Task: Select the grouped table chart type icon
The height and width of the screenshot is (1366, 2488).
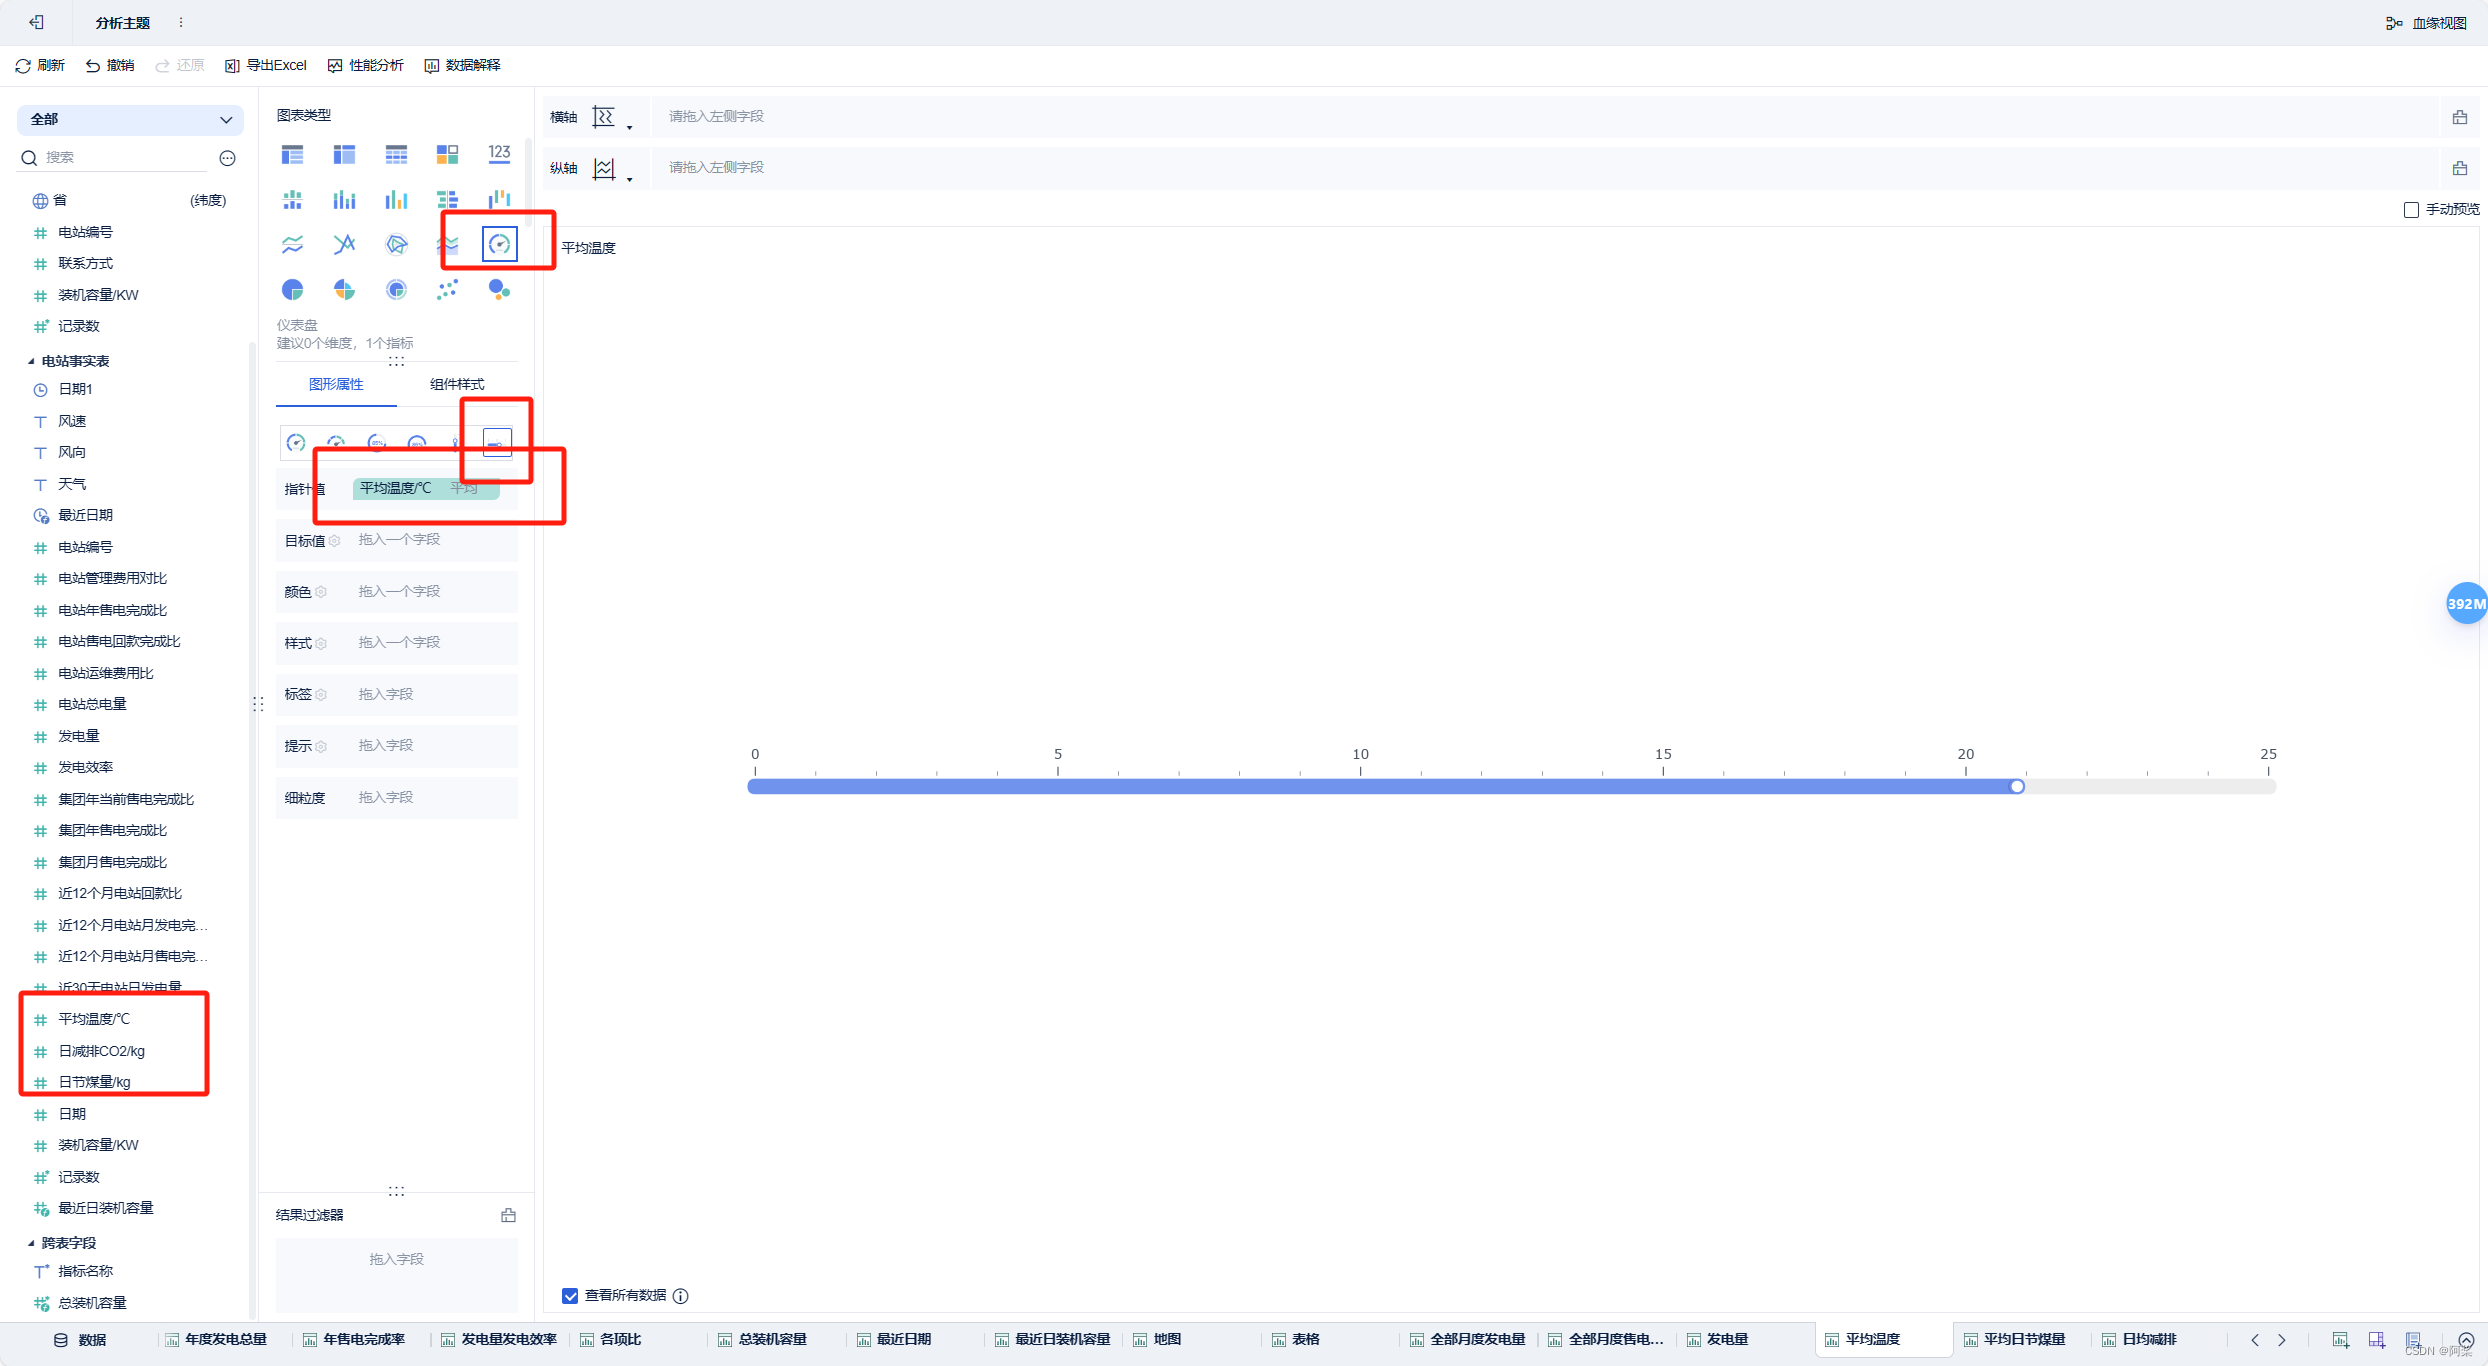Action: [292, 154]
